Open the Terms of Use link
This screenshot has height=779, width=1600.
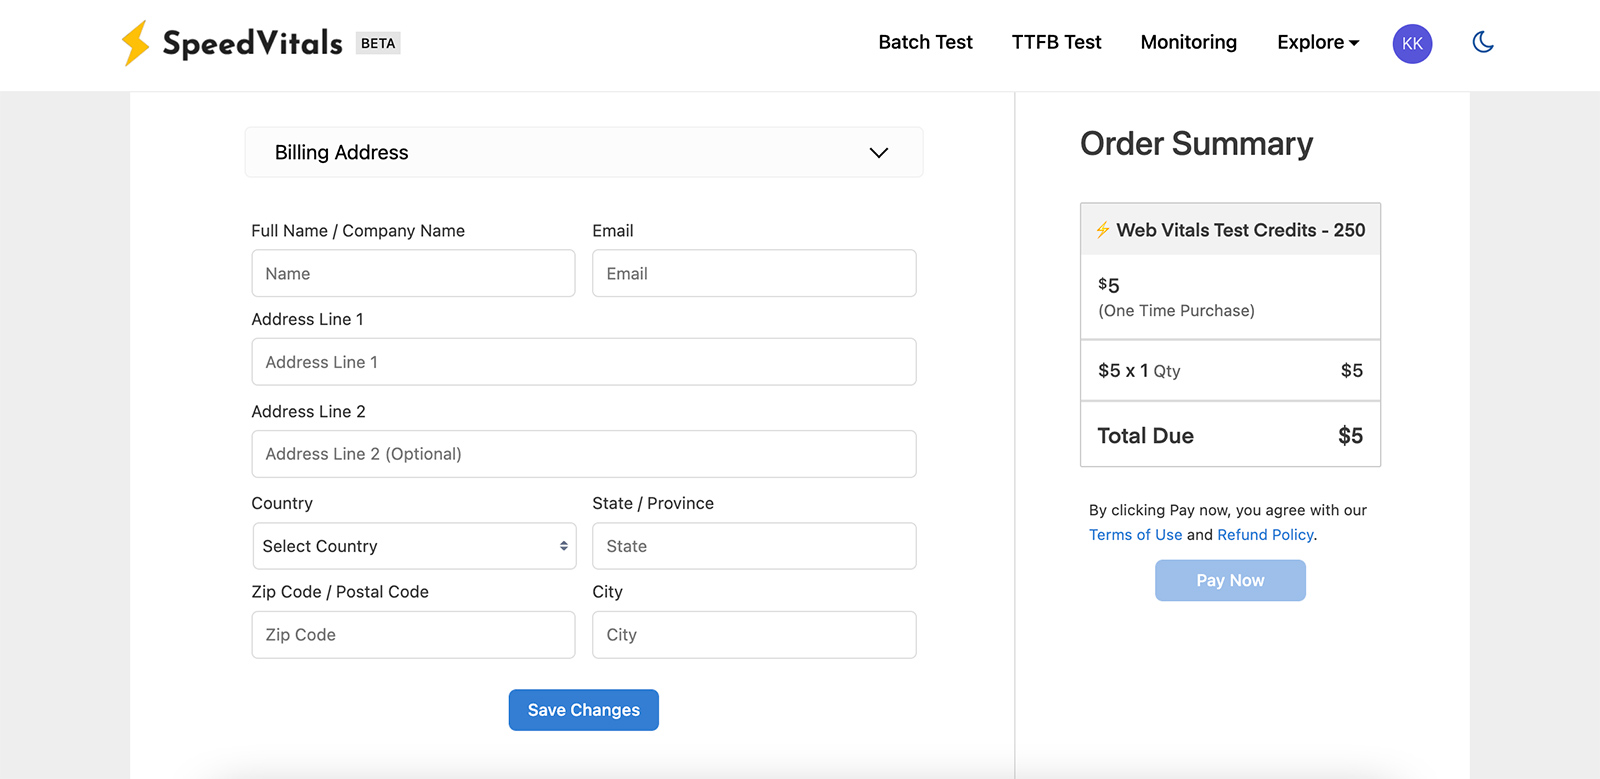click(1135, 535)
